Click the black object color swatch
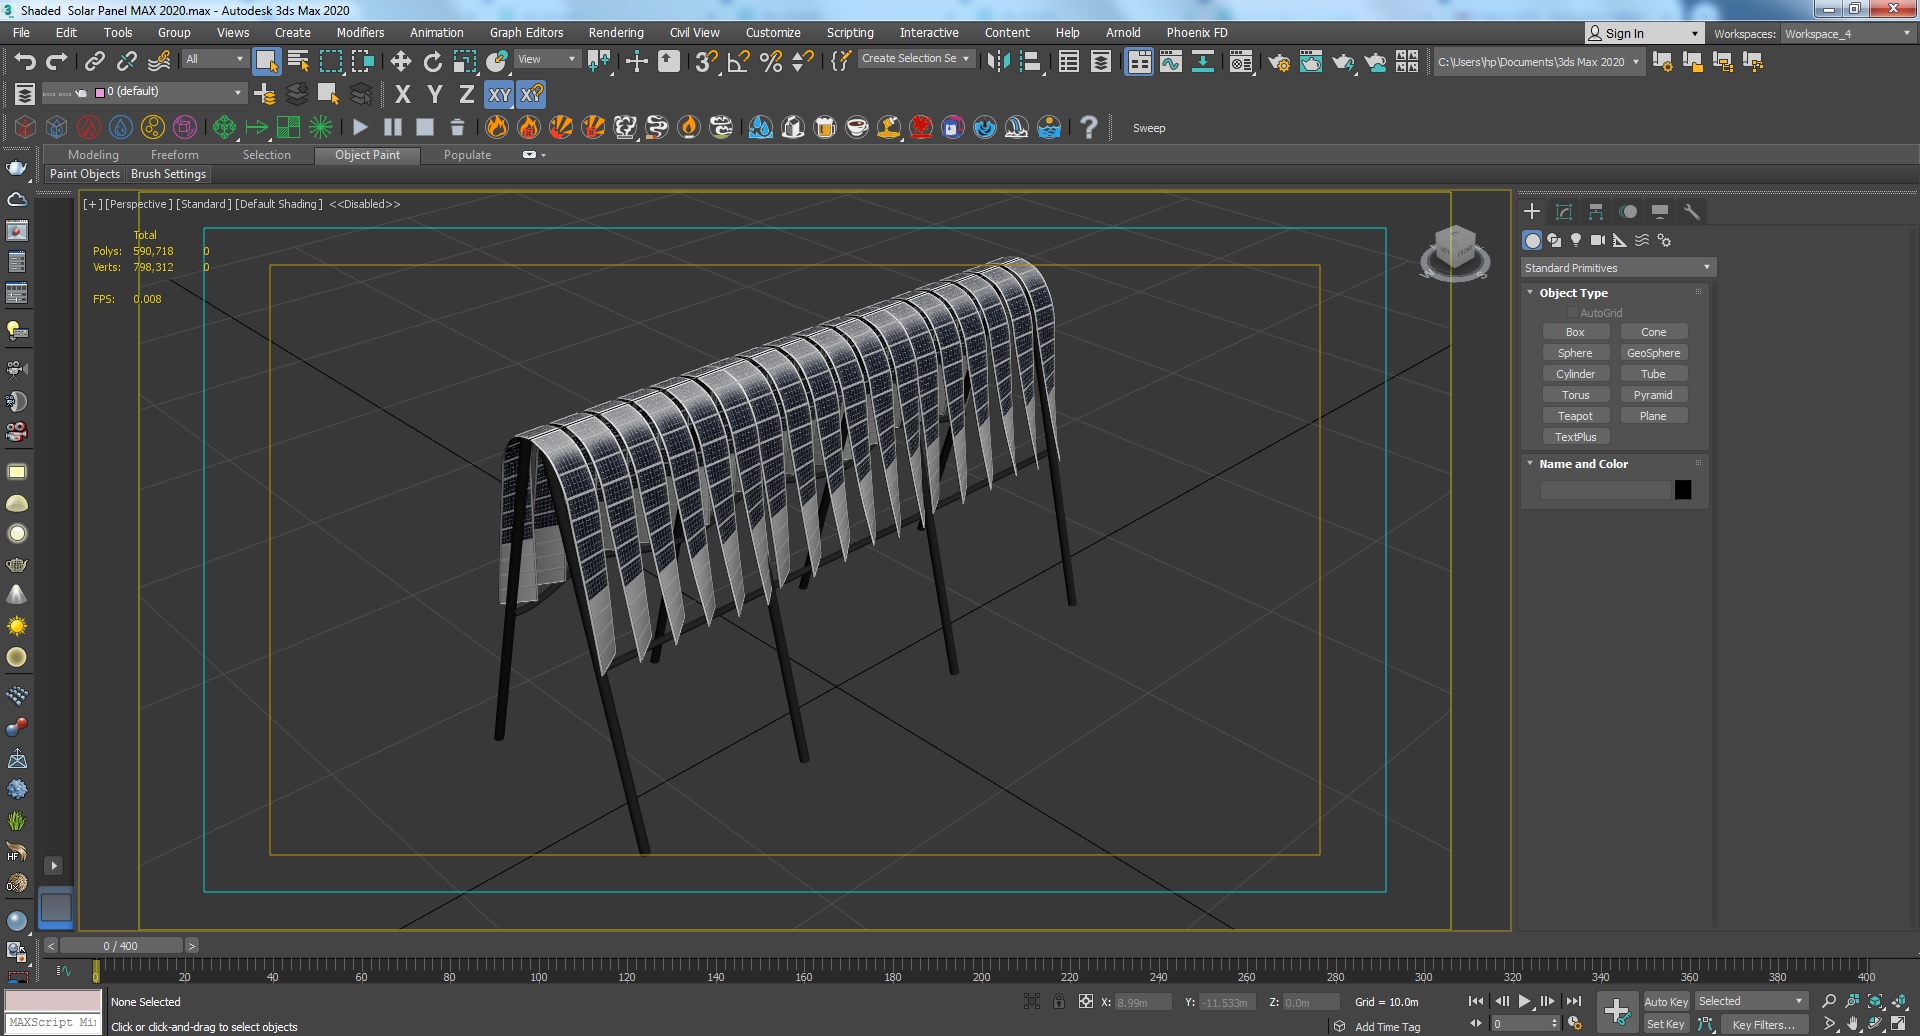Image resolution: width=1920 pixels, height=1036 pixels. tap(1683, 490)
